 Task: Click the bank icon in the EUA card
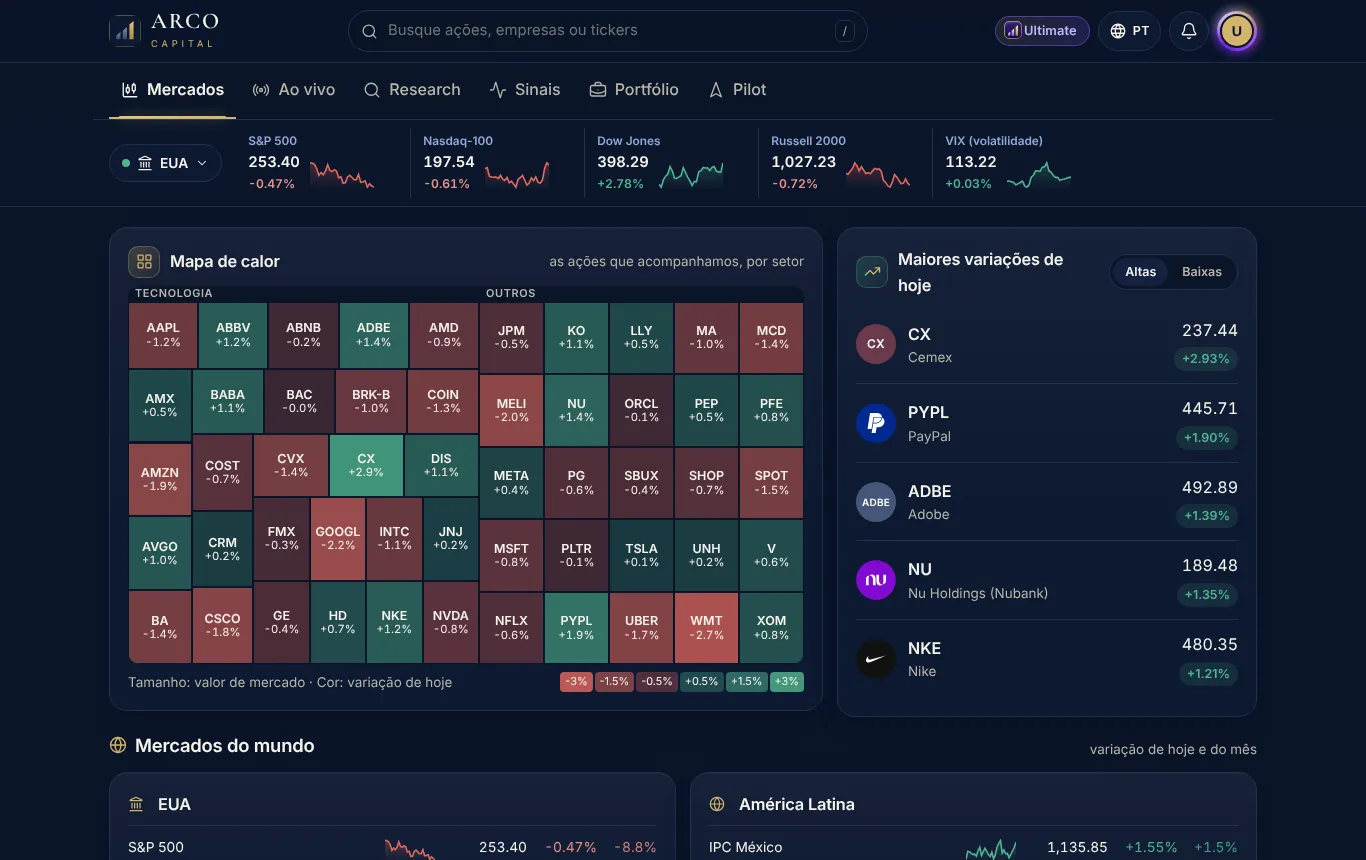pyautogui.click(x=137, y=805)
